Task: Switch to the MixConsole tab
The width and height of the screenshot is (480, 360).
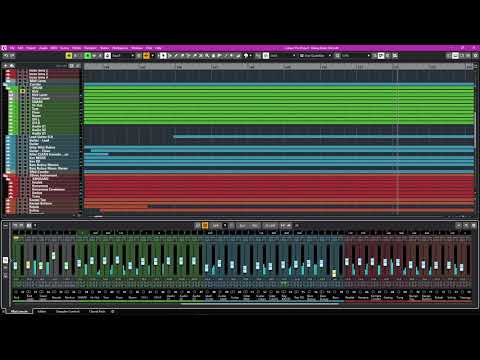Action: 19,311
